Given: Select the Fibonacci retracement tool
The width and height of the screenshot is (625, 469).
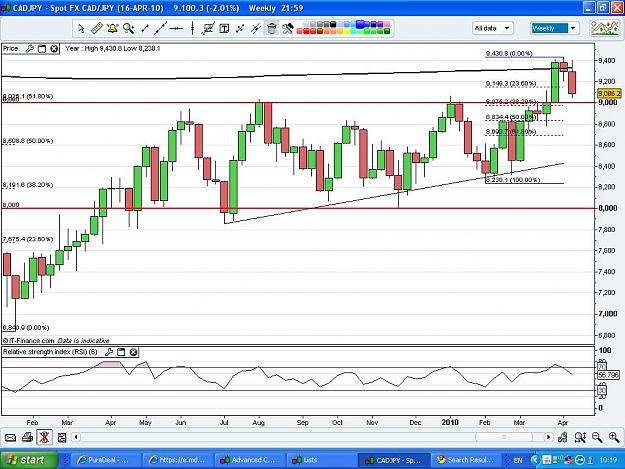Looking at the screenshot, I should click(240, 28).
